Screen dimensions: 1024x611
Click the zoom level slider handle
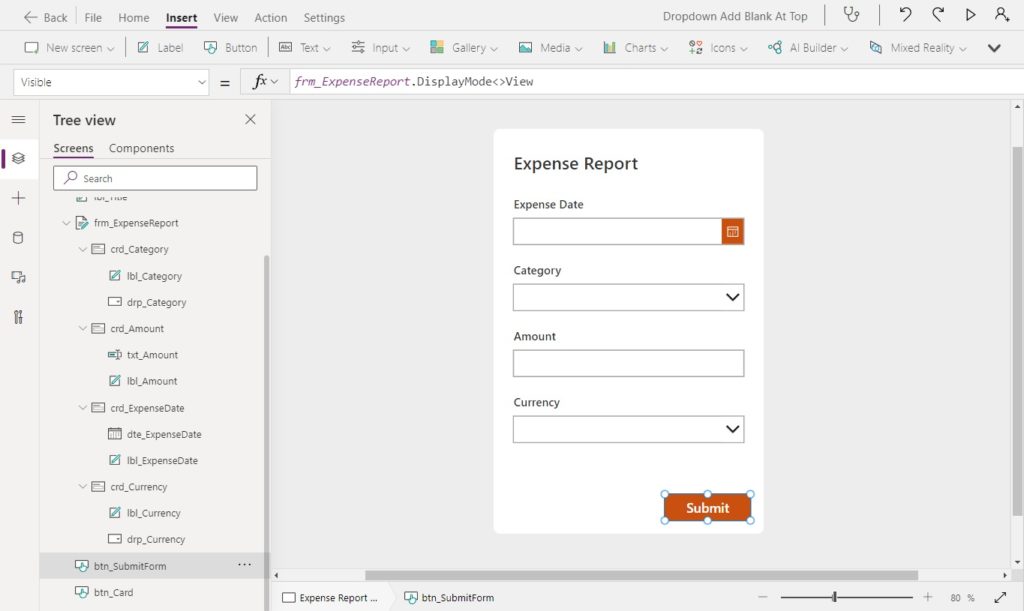(834, 597)
